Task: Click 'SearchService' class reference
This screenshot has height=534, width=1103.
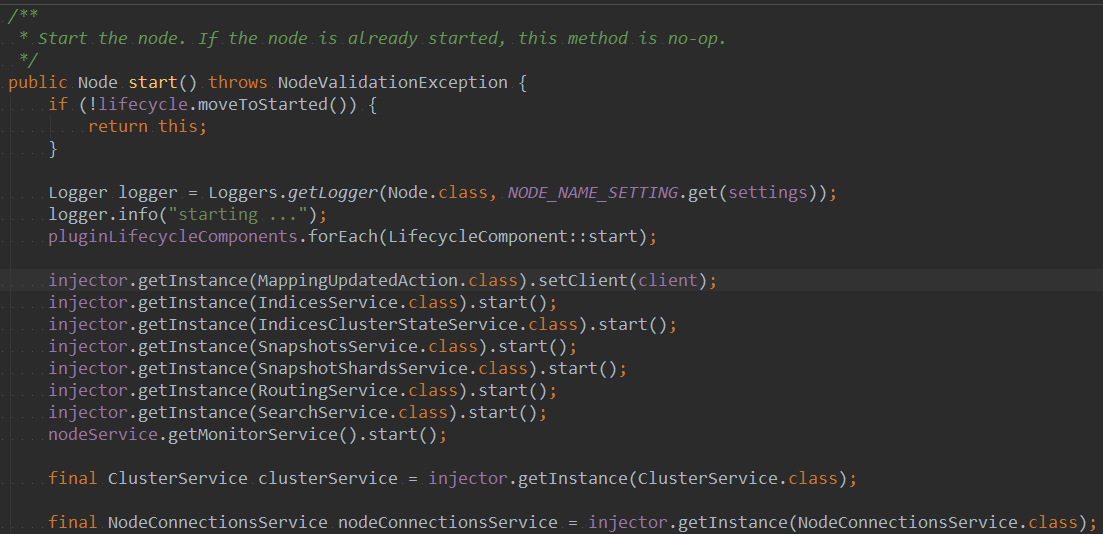Action: coord(323,412)
